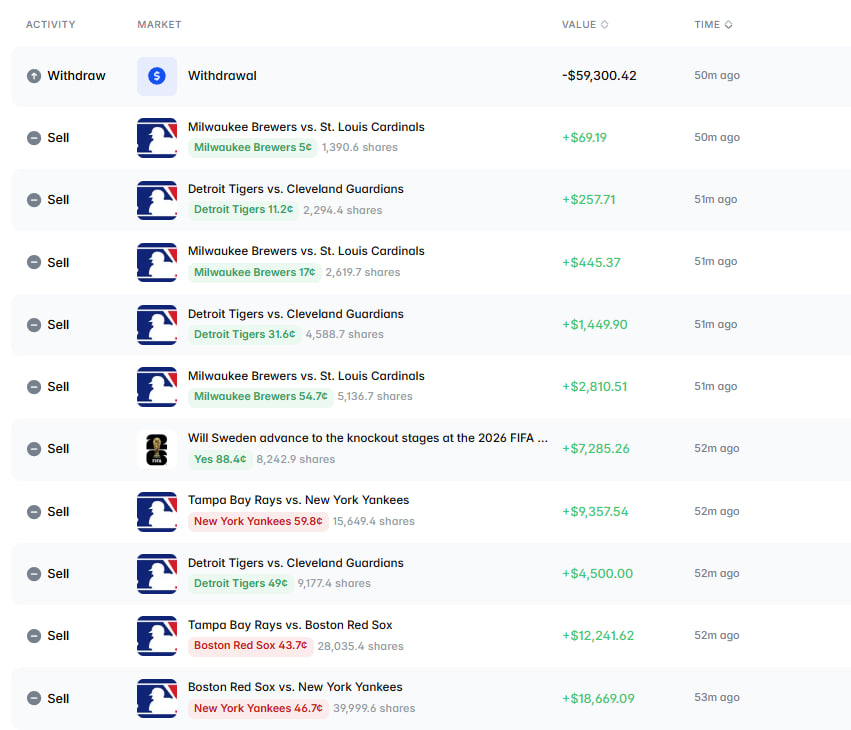Open Boston Red Sox vs. New York Yankees

(295, 687)
